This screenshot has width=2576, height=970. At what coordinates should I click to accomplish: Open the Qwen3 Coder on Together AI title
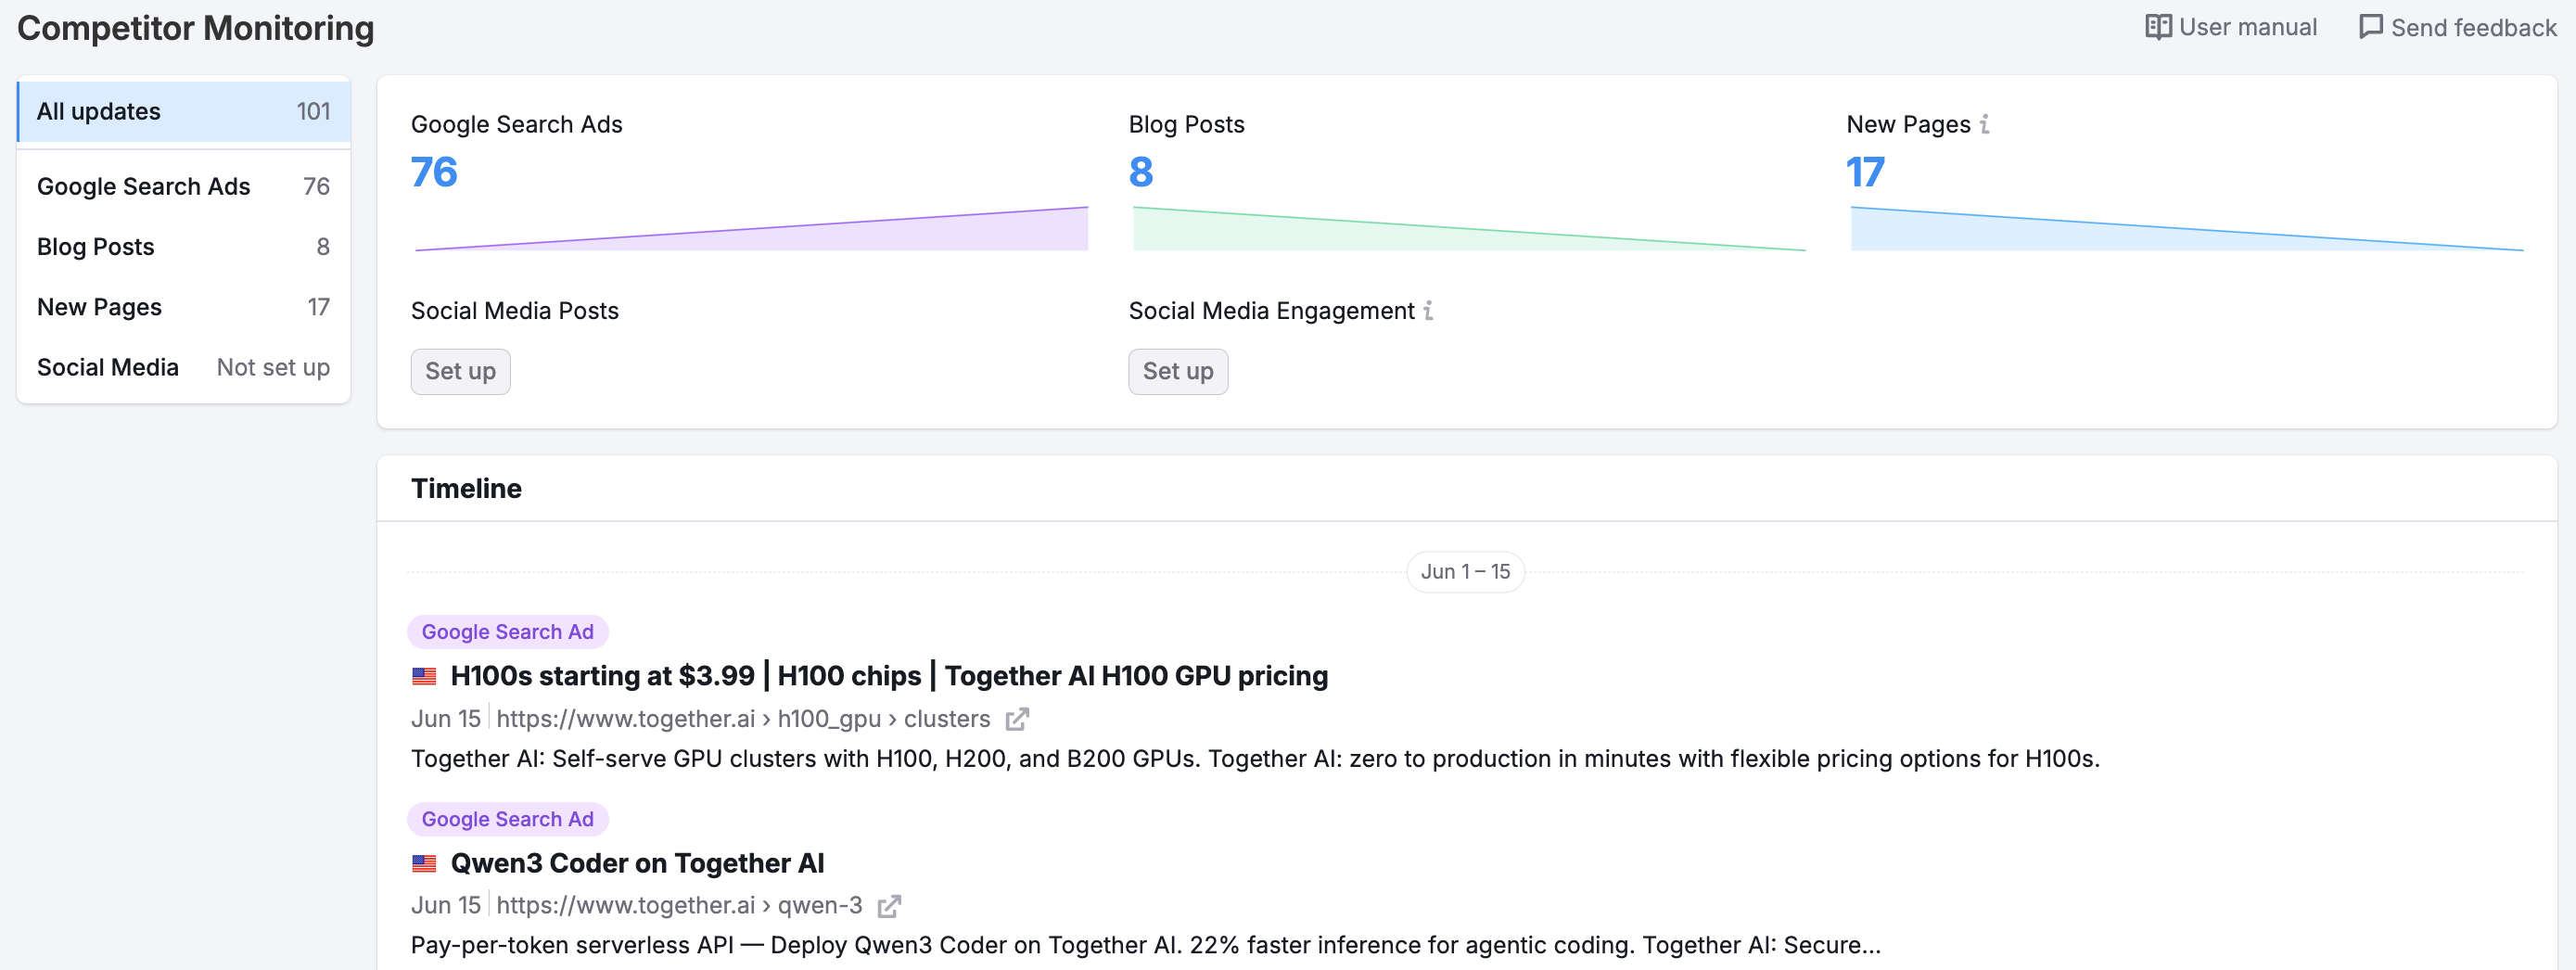pyautogui.click(x=637, y=863)
